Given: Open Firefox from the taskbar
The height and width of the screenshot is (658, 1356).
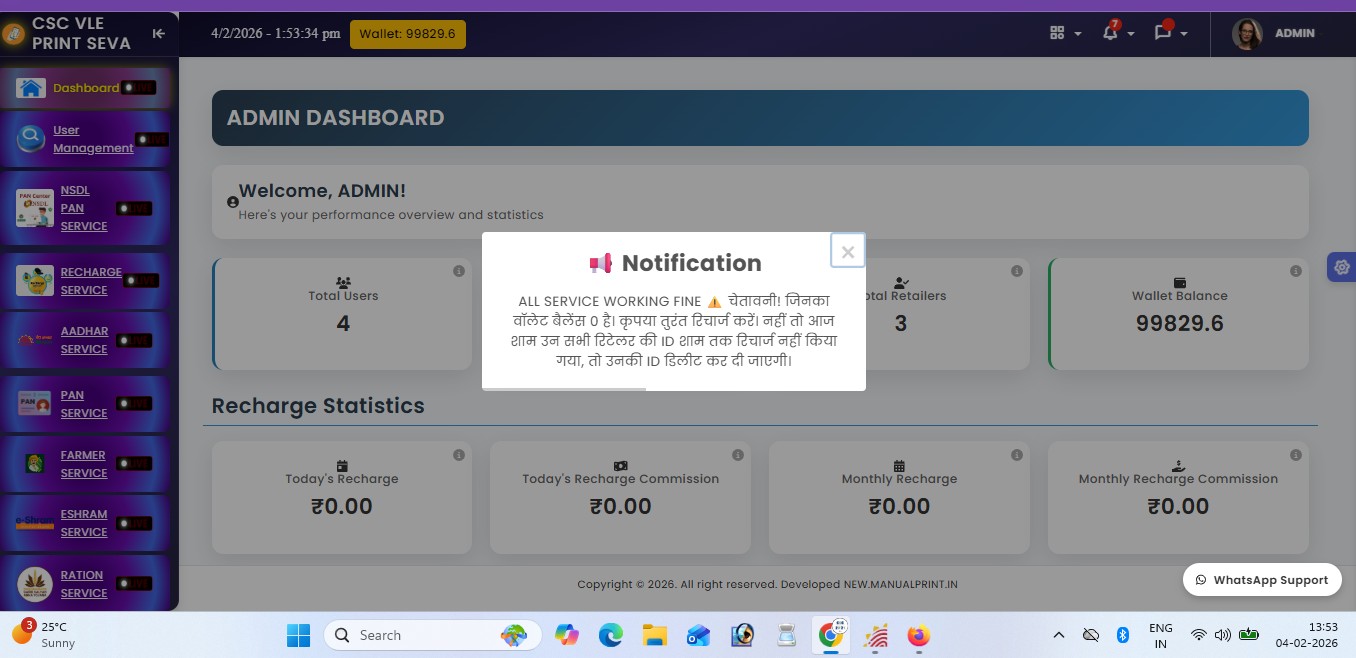Looking at the screenshot, I should click(x=918, y=635).
